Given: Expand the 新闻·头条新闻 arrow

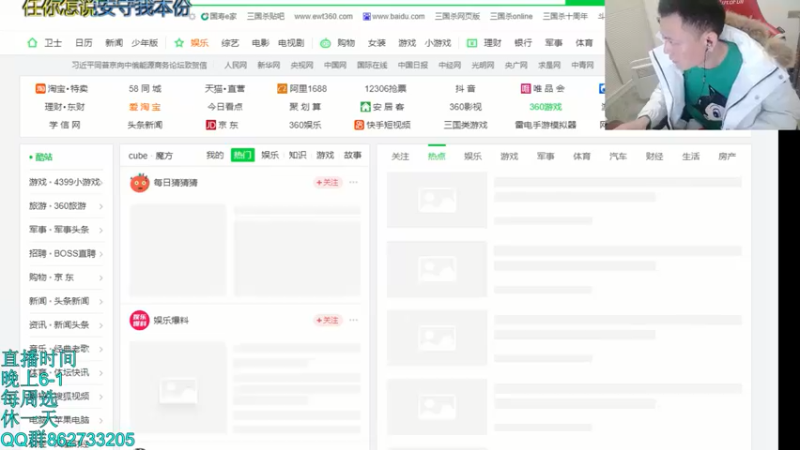Looking at the screenshot, I should click(101, 302).
